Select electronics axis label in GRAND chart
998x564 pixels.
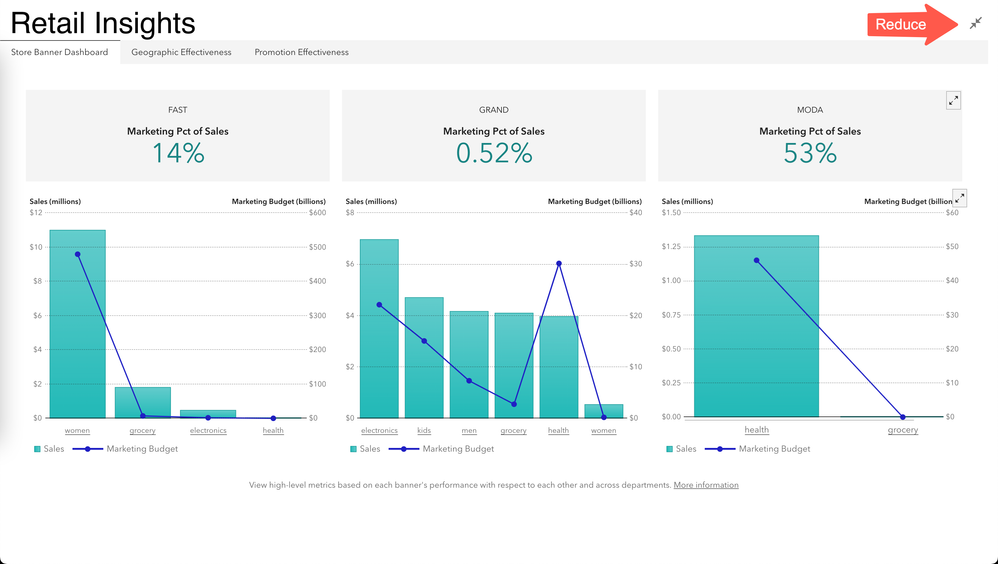379,431
